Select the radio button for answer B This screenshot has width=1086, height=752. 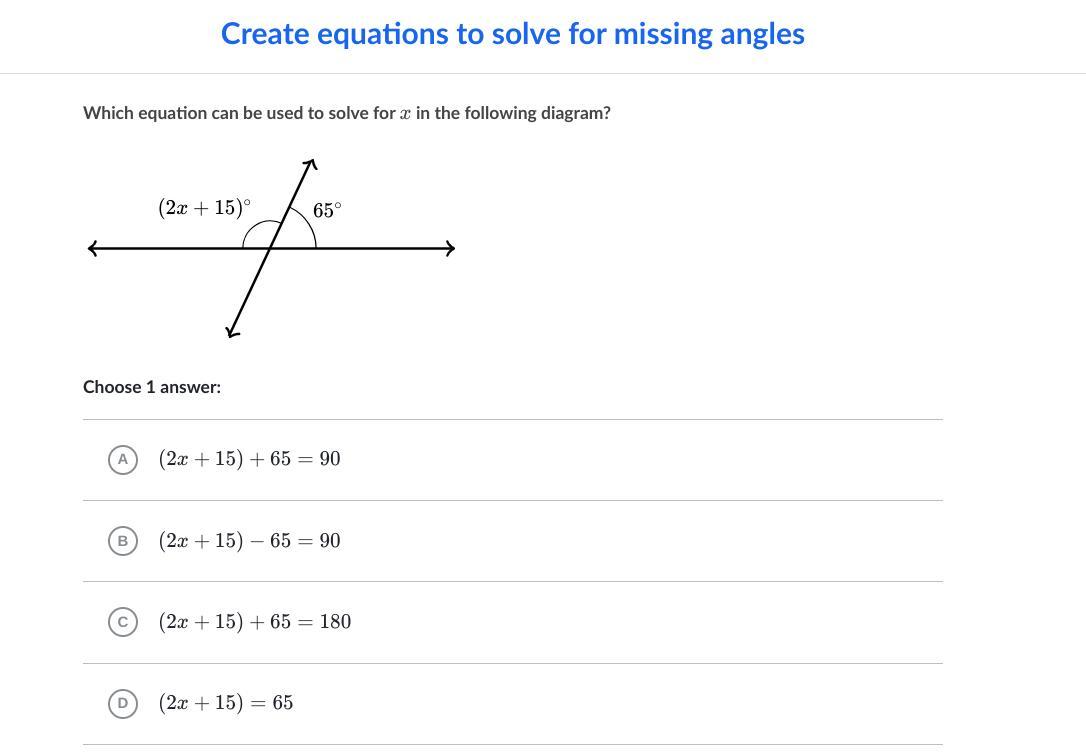122,540
